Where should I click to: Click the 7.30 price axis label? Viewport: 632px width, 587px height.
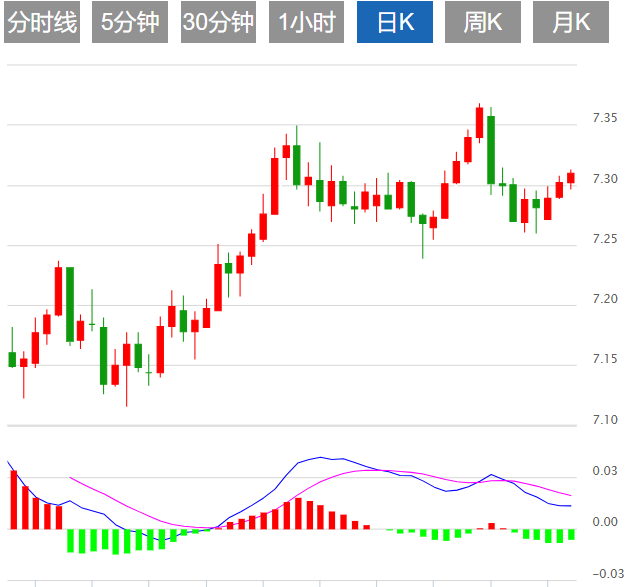pyautogui.click(x=605, y=179)
